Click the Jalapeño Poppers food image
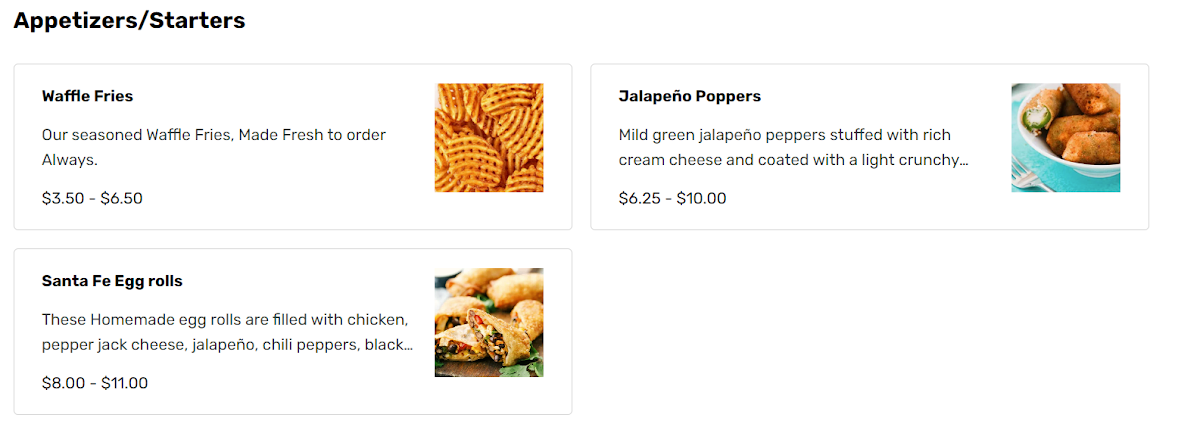Screen dimensions: 1200x443 1065,137
